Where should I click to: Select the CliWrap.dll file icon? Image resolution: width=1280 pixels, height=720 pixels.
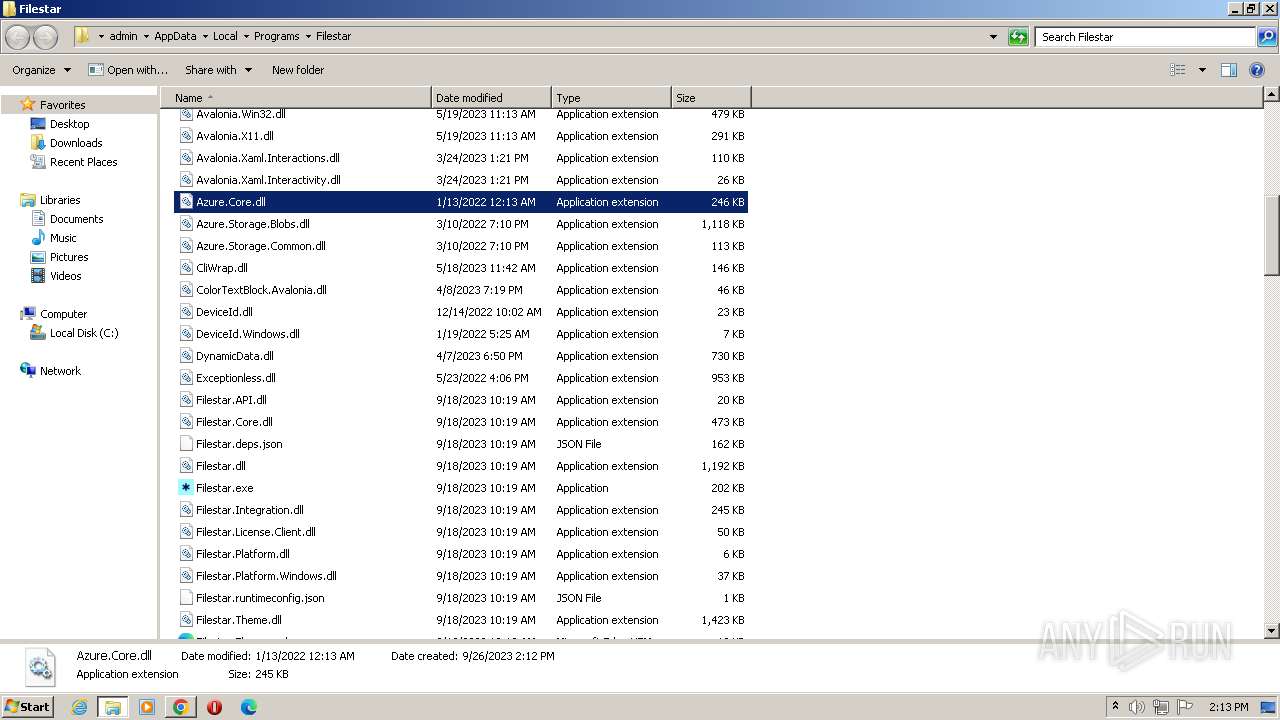186,268
